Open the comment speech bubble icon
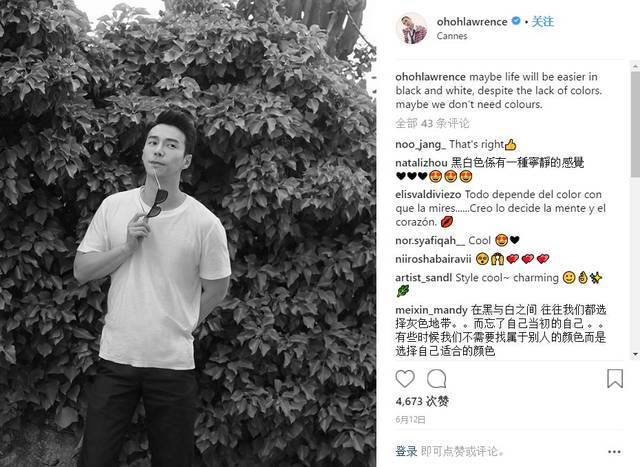The width and height of the screenshot is (640, 467). click(x=436, y=379)
